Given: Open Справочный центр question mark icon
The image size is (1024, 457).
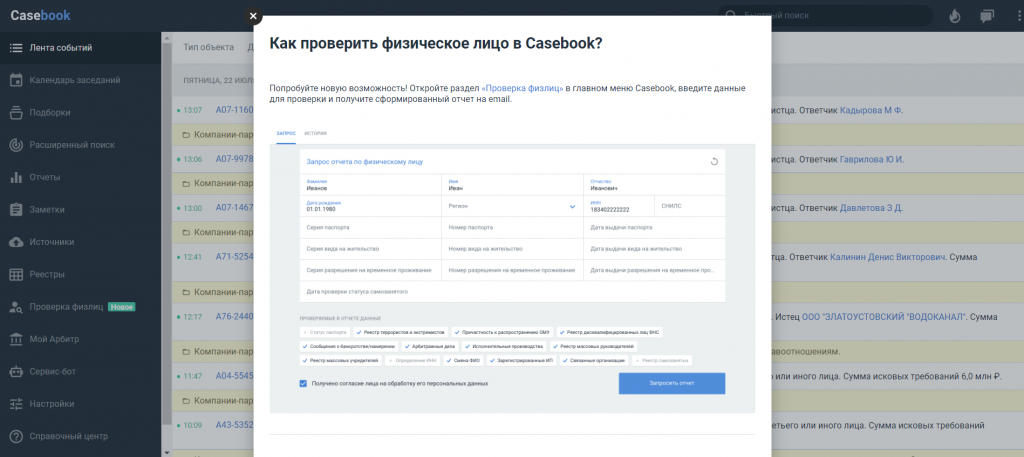Looking at the screenshot, I should click(x=16, y=436).
